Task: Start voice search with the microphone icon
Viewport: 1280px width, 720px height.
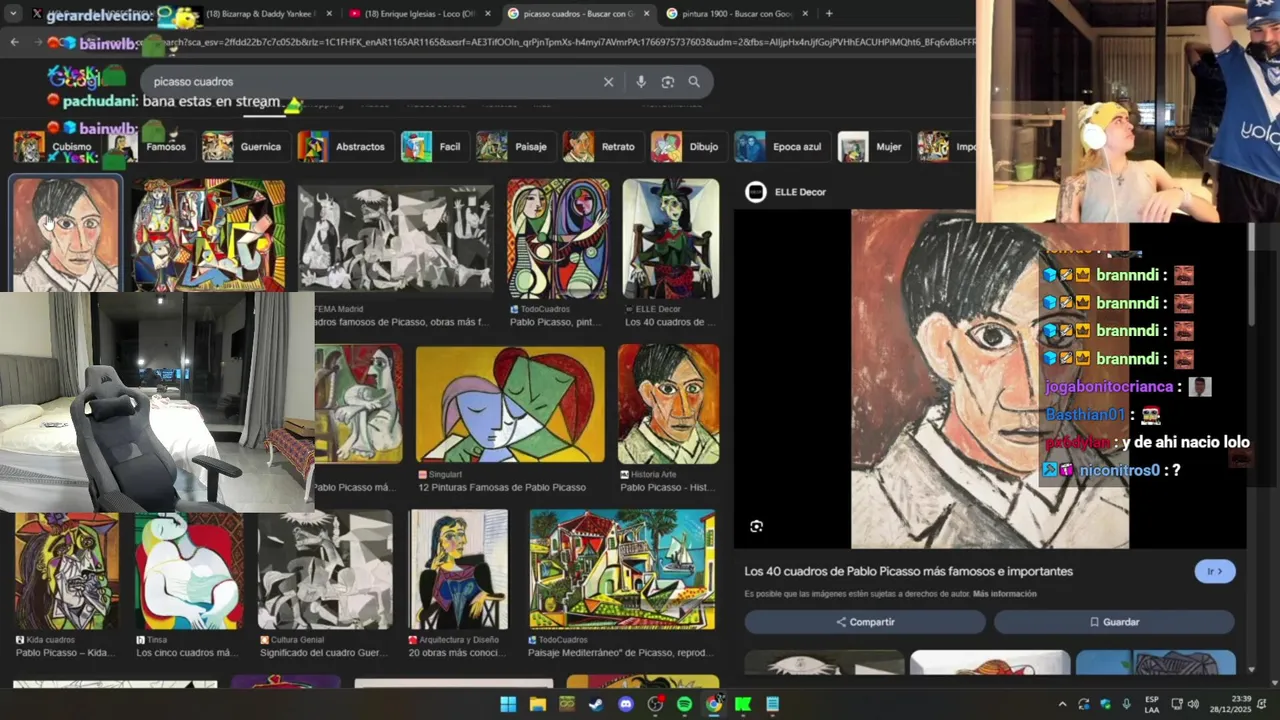Action: (x=641, y=82)
